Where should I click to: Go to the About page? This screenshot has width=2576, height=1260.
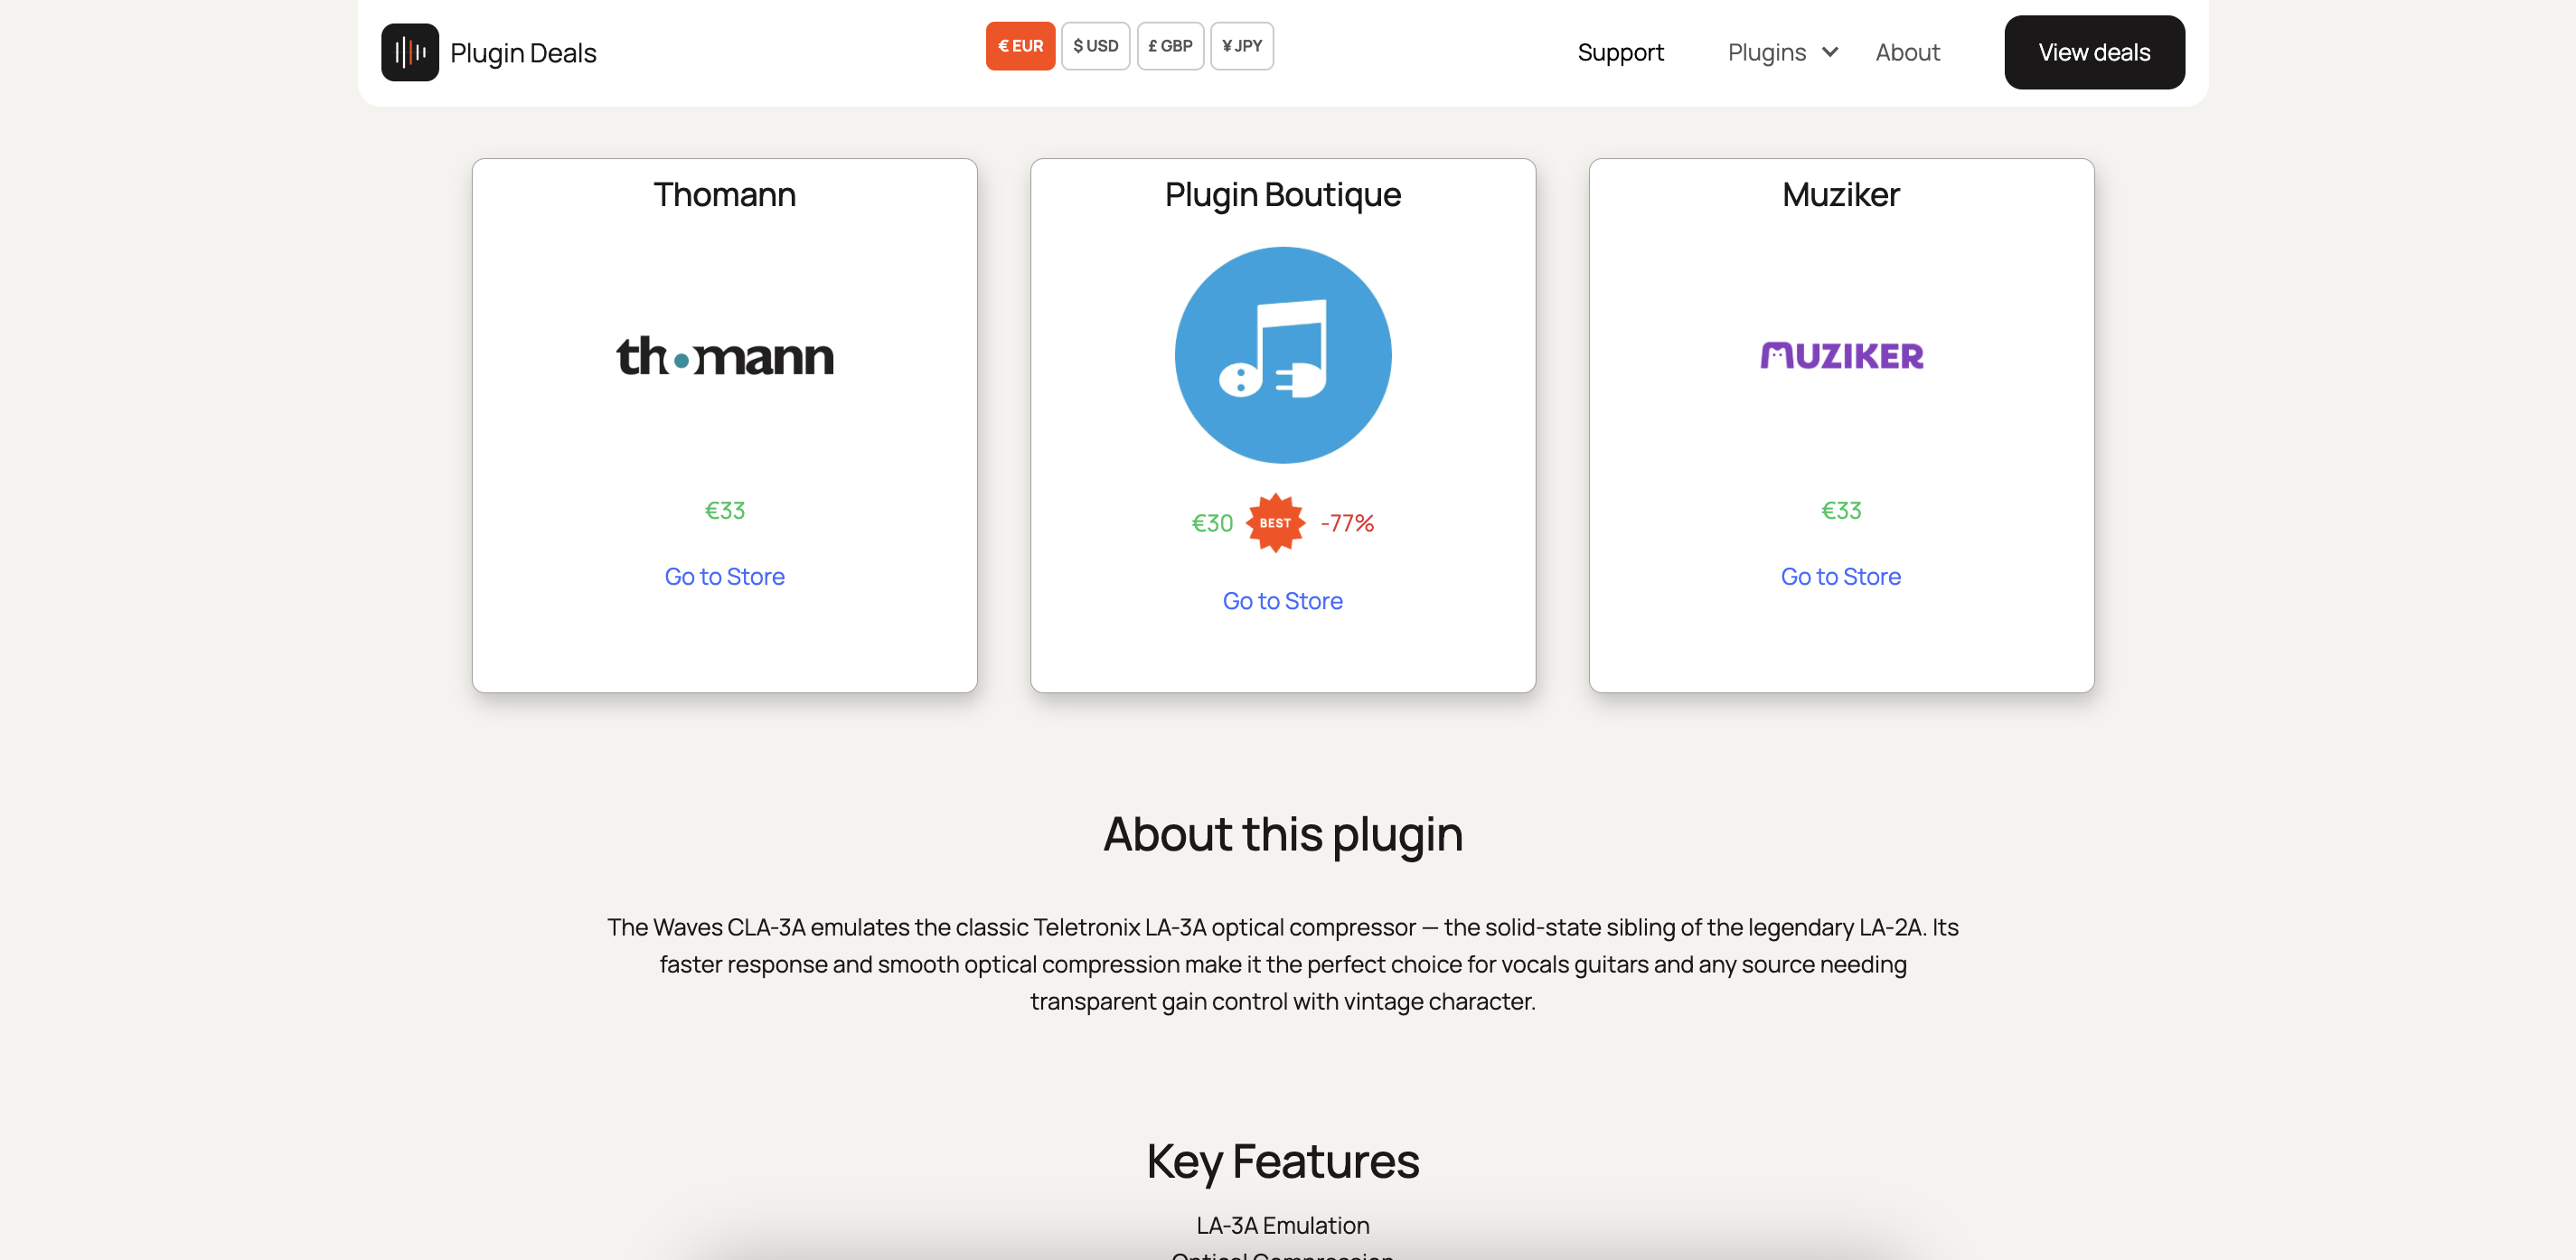[1907, 52]
